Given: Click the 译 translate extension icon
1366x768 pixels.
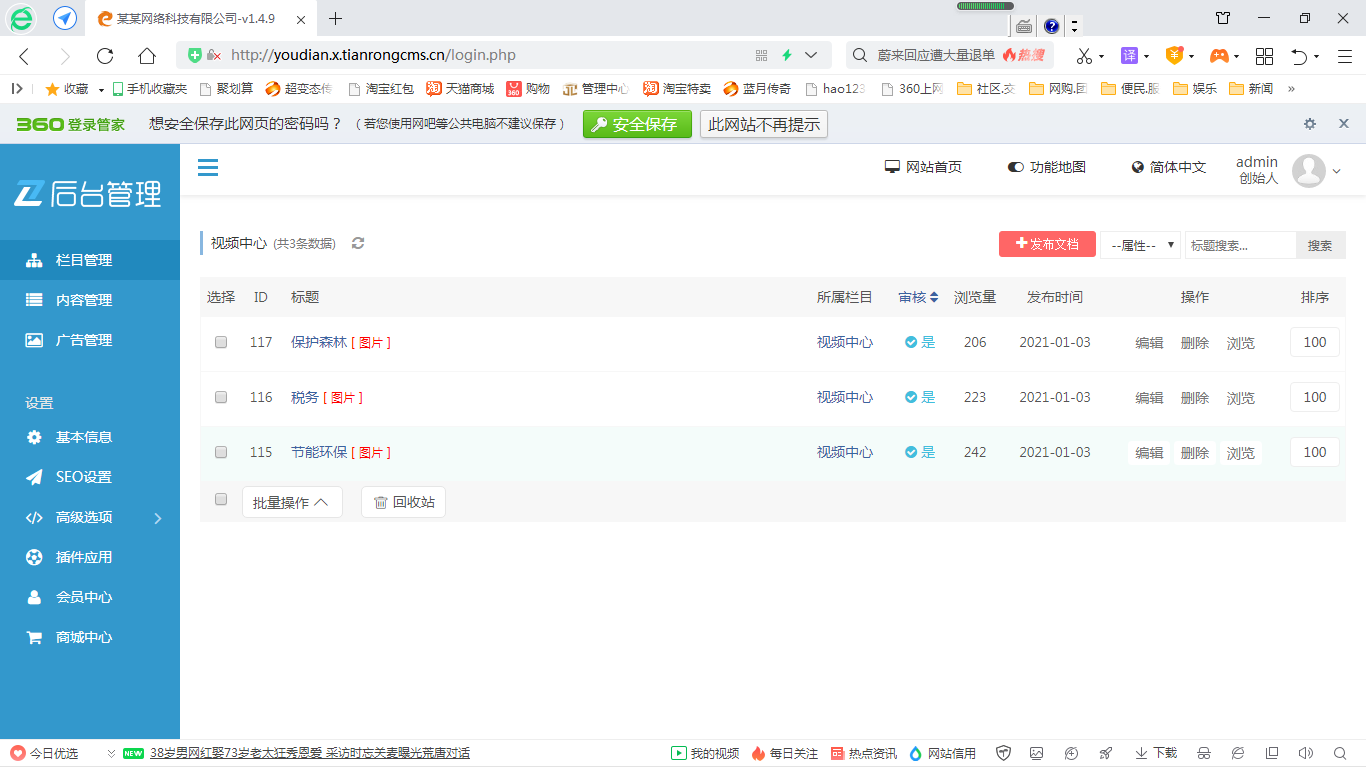Looking at the screenshot, I should (1129, 55).
